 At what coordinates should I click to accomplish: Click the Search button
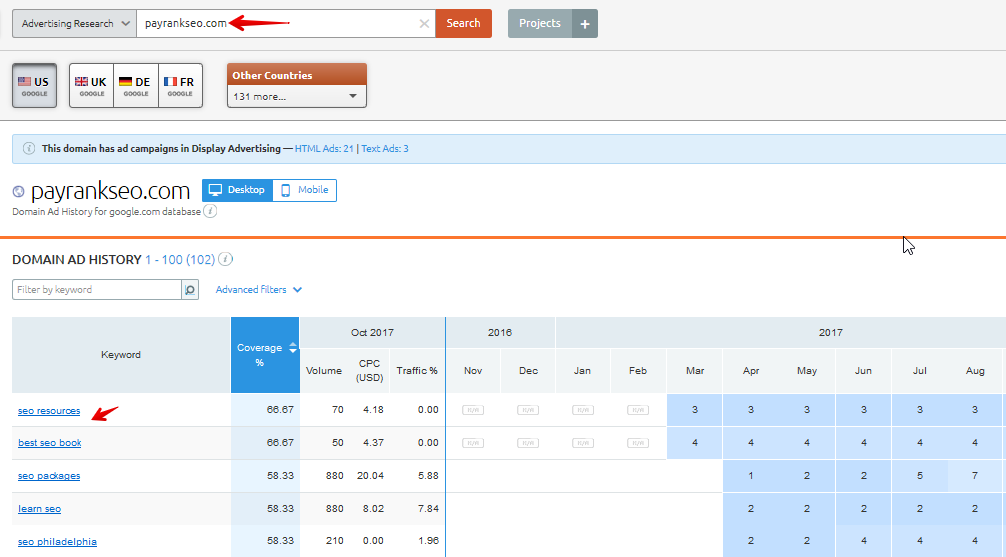463,24
